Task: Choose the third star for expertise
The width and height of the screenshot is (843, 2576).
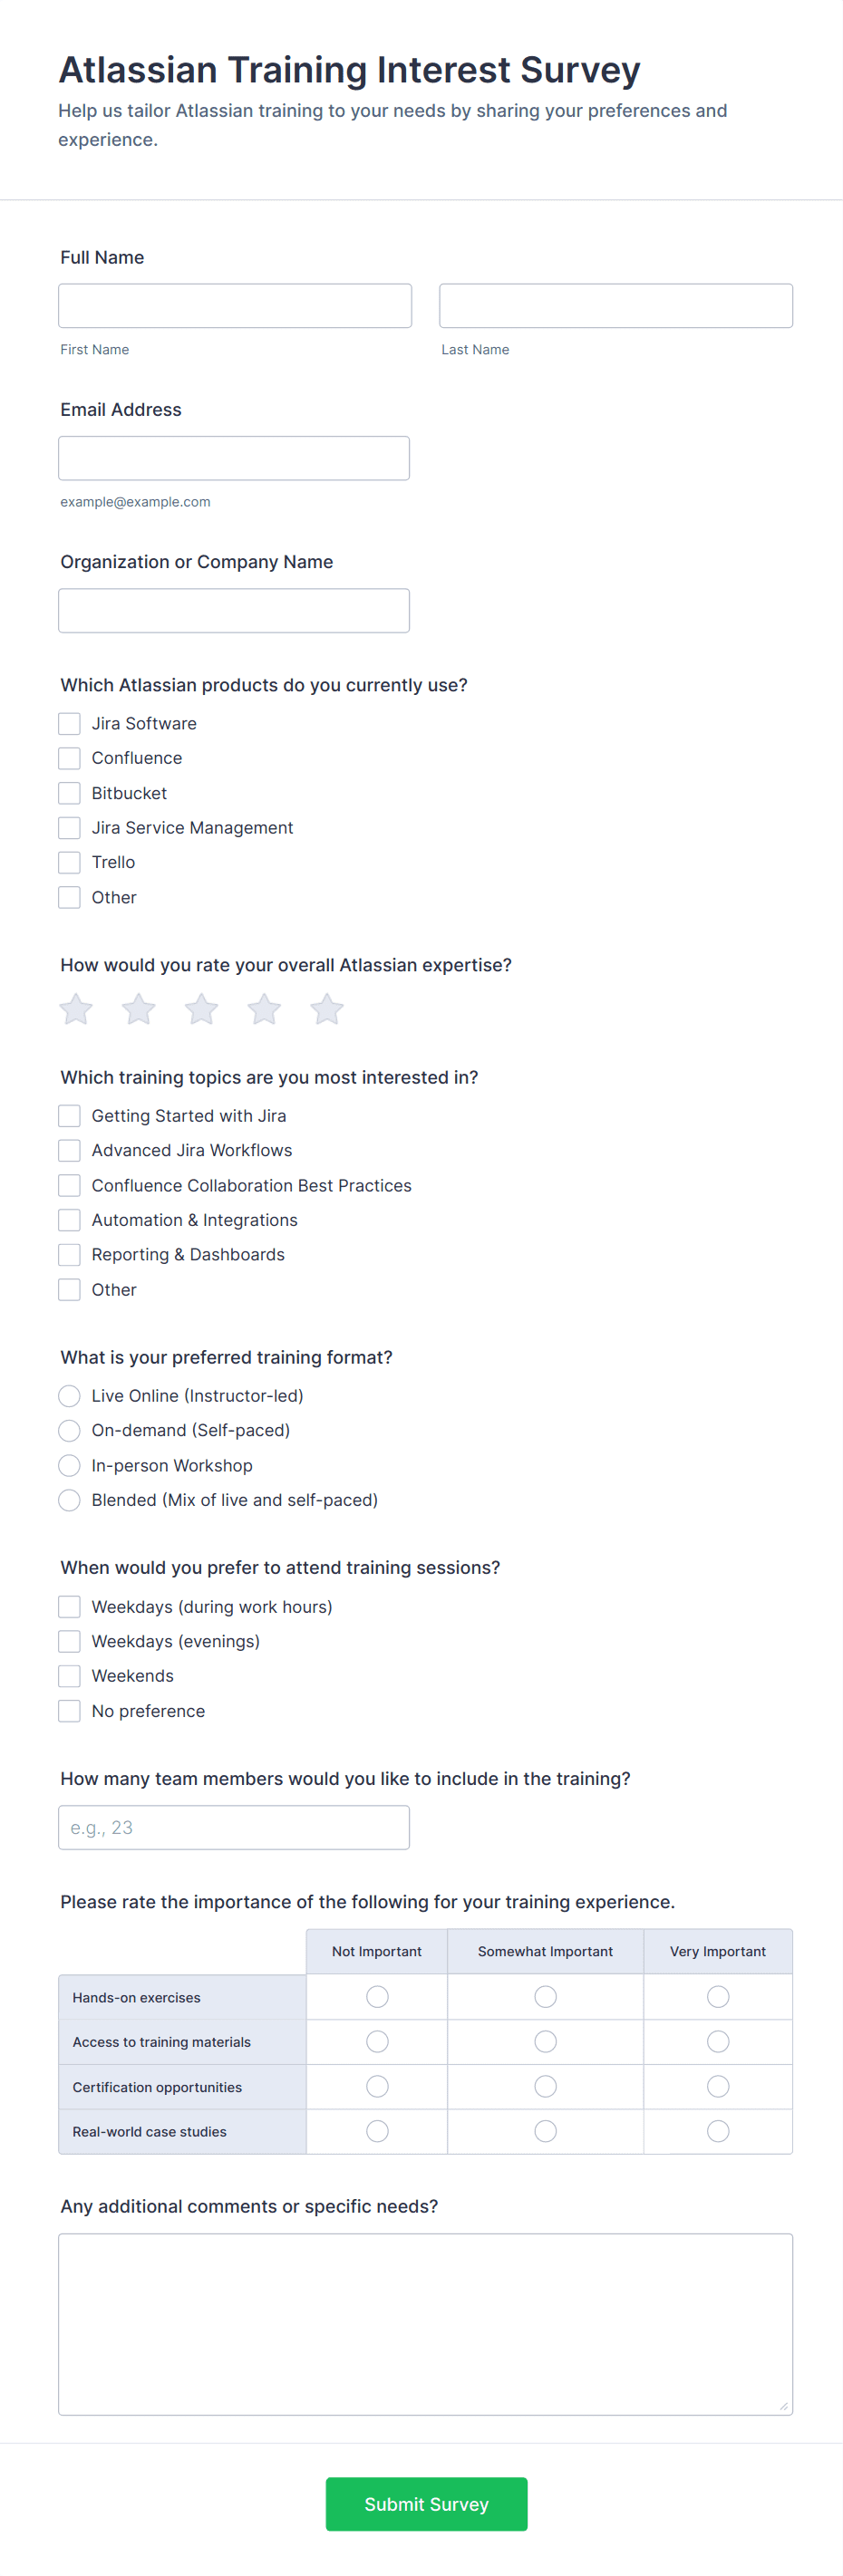Action: pyautogui.click(x=201, y=1009)
